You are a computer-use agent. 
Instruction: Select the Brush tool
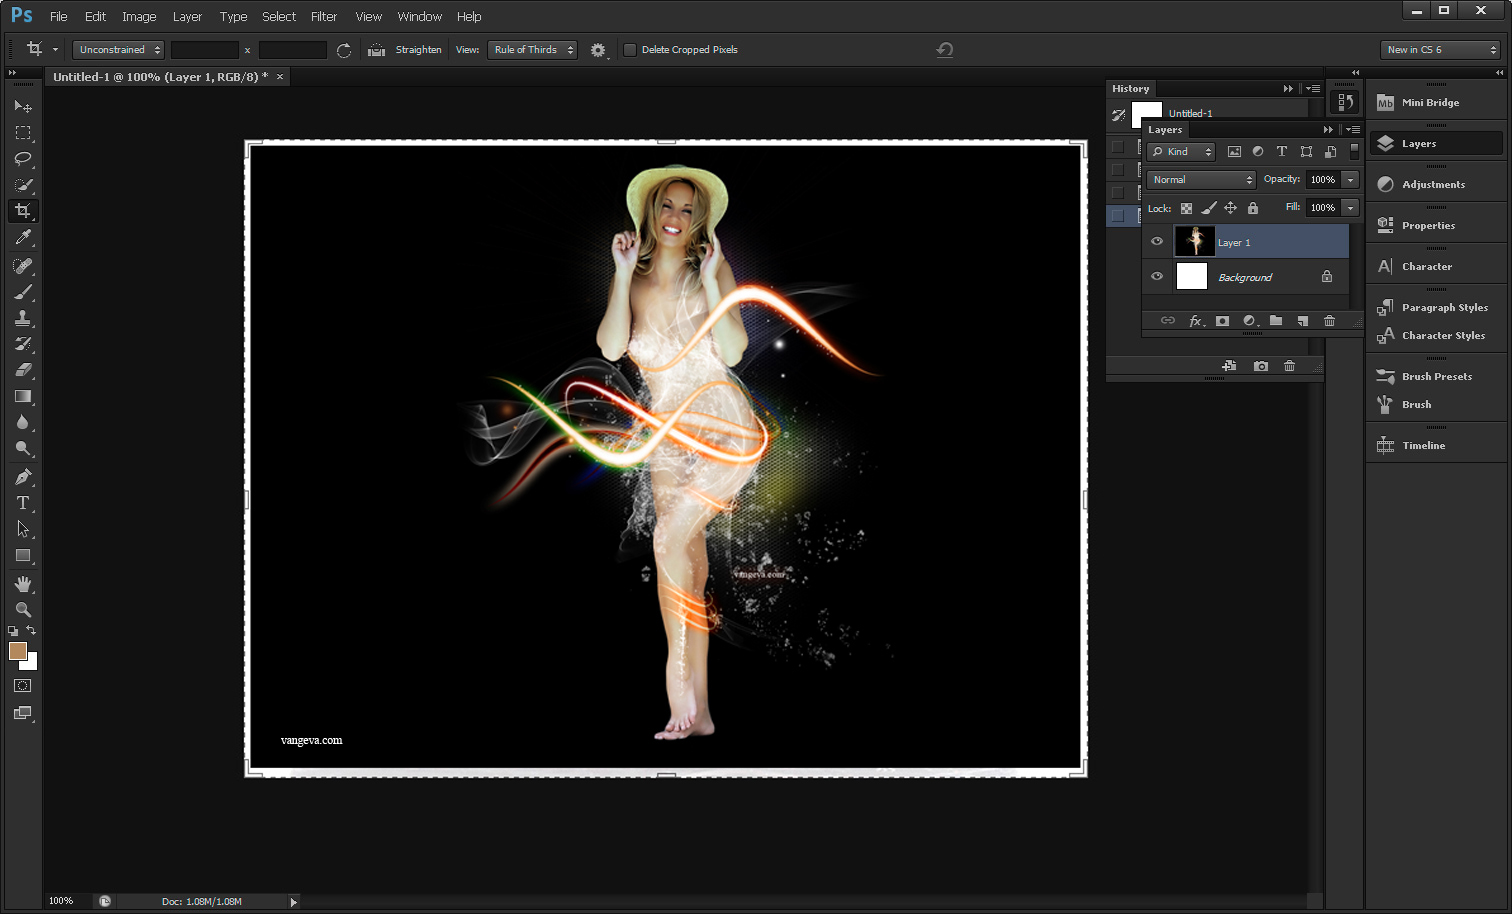pyautogui.click(x=23, y=291)
